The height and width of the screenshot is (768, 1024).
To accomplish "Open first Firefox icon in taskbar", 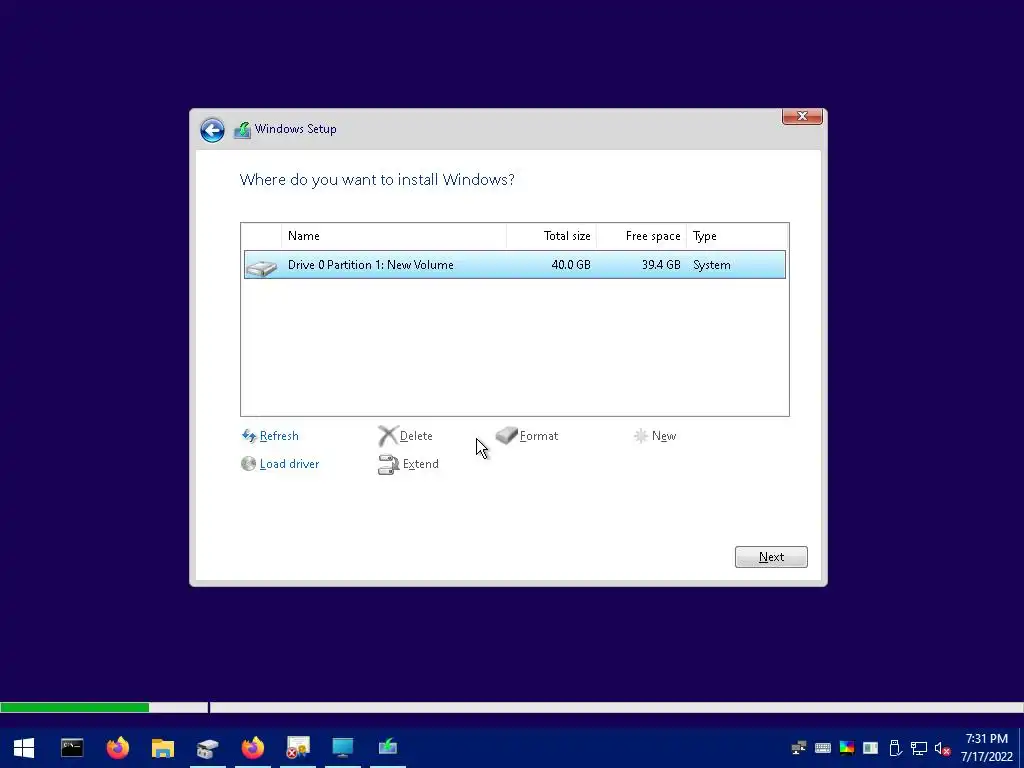I will pyautogui.click(x=118, y=748).
